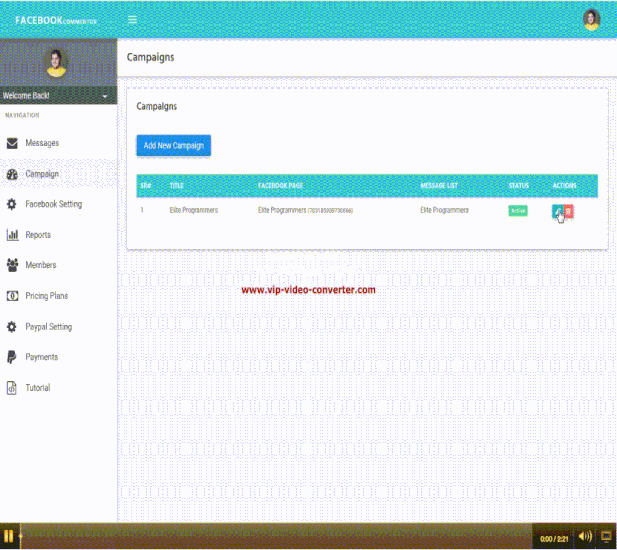617x550 pixels.
Task: Open the user avatar in top-right header
Action: click(591, 20)
